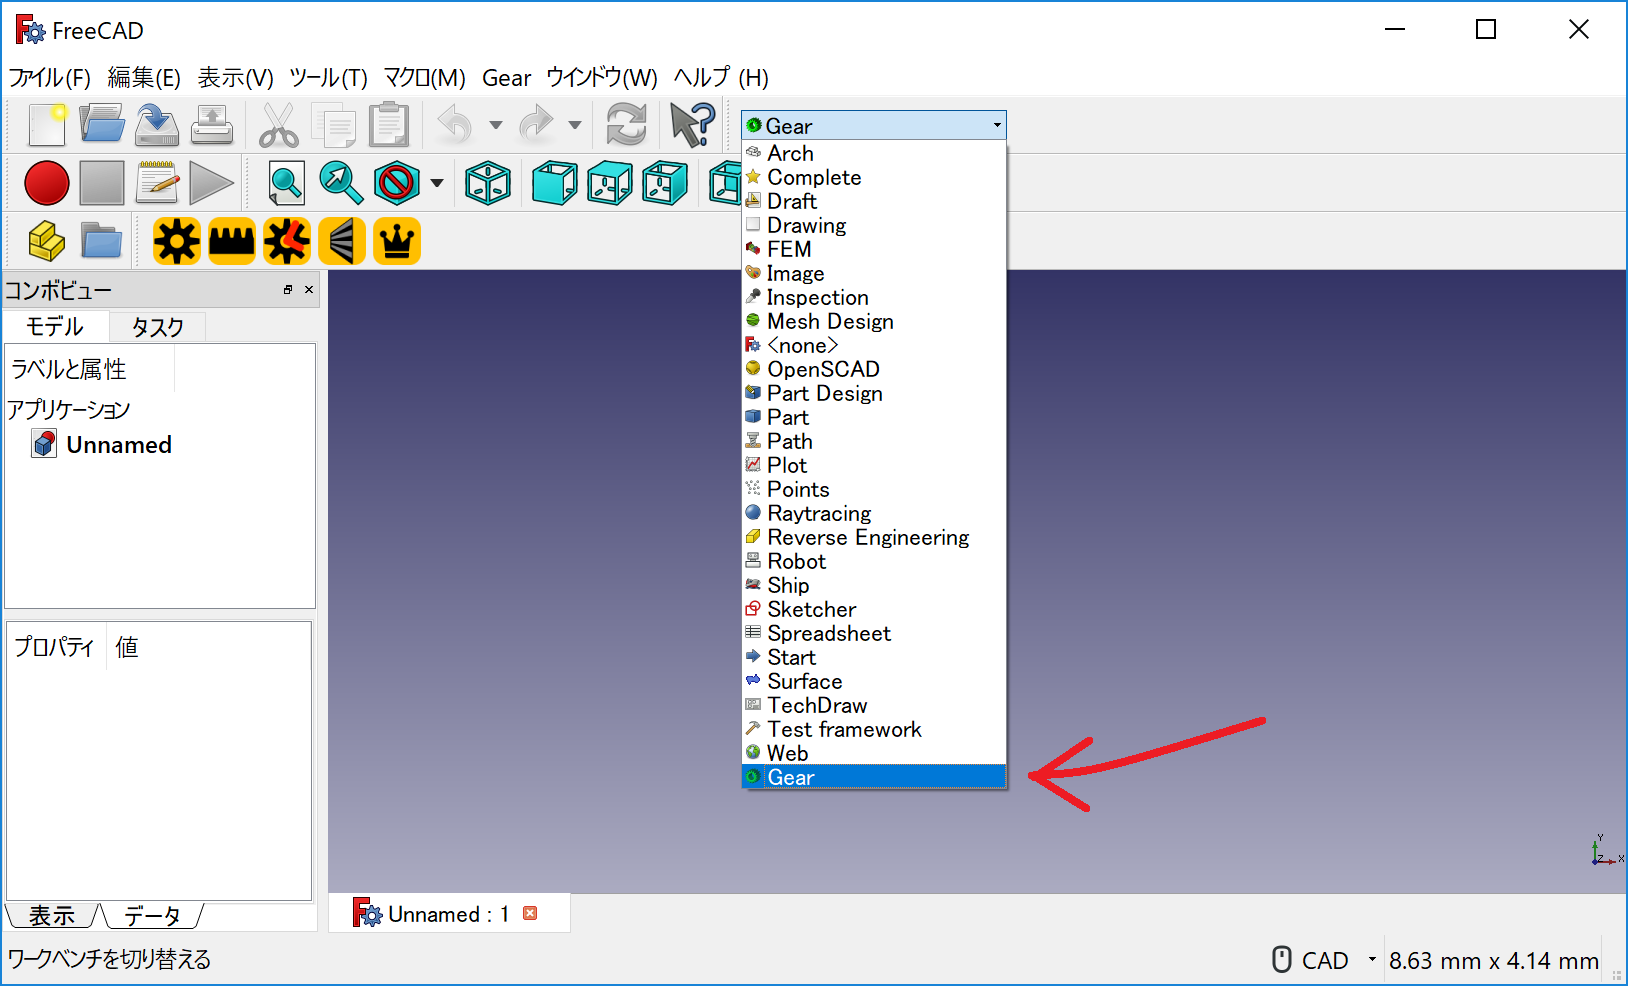Screen dimensions: 1628x986
Task: Execute the macro with the play triangle
Action: 211,183
